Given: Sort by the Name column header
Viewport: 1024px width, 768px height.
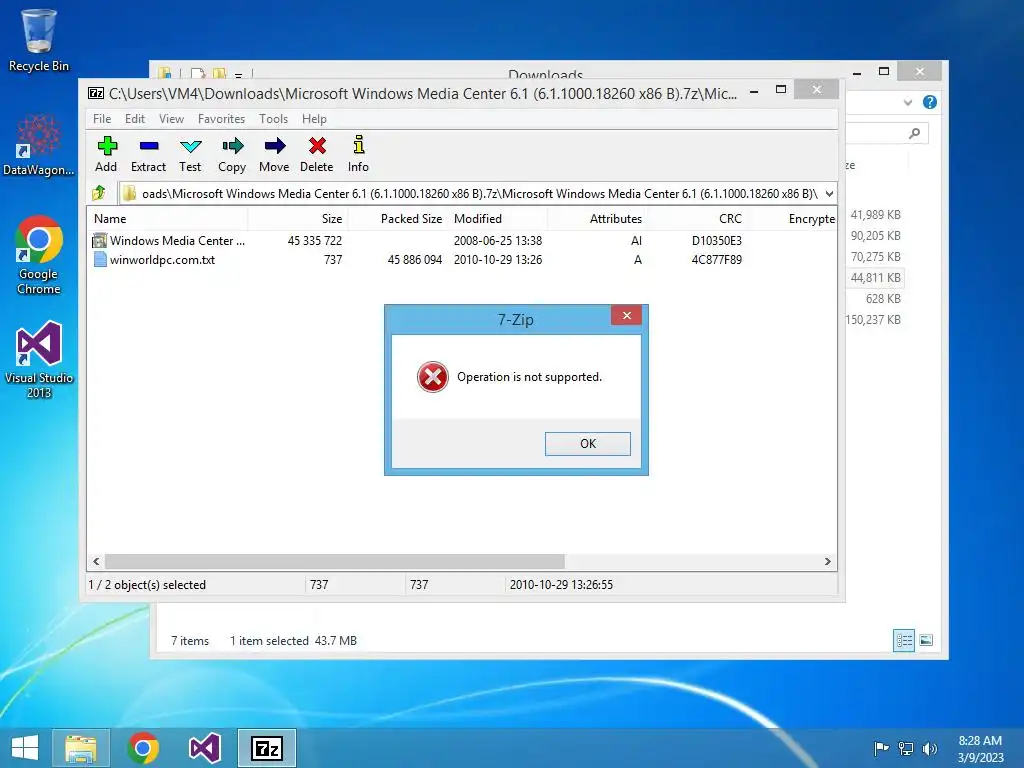Looking at the screenshot, I should point(167,219).
